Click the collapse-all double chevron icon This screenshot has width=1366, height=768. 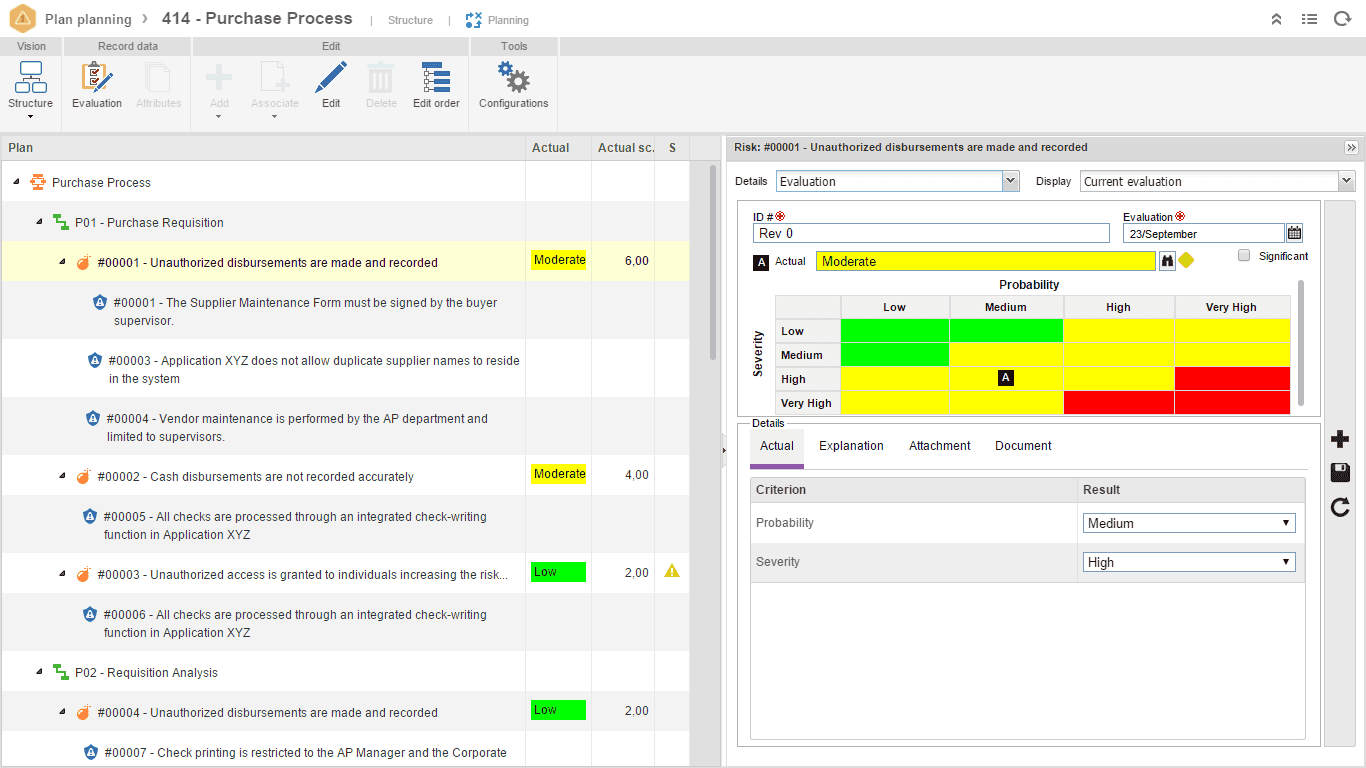pos(1277,19)
